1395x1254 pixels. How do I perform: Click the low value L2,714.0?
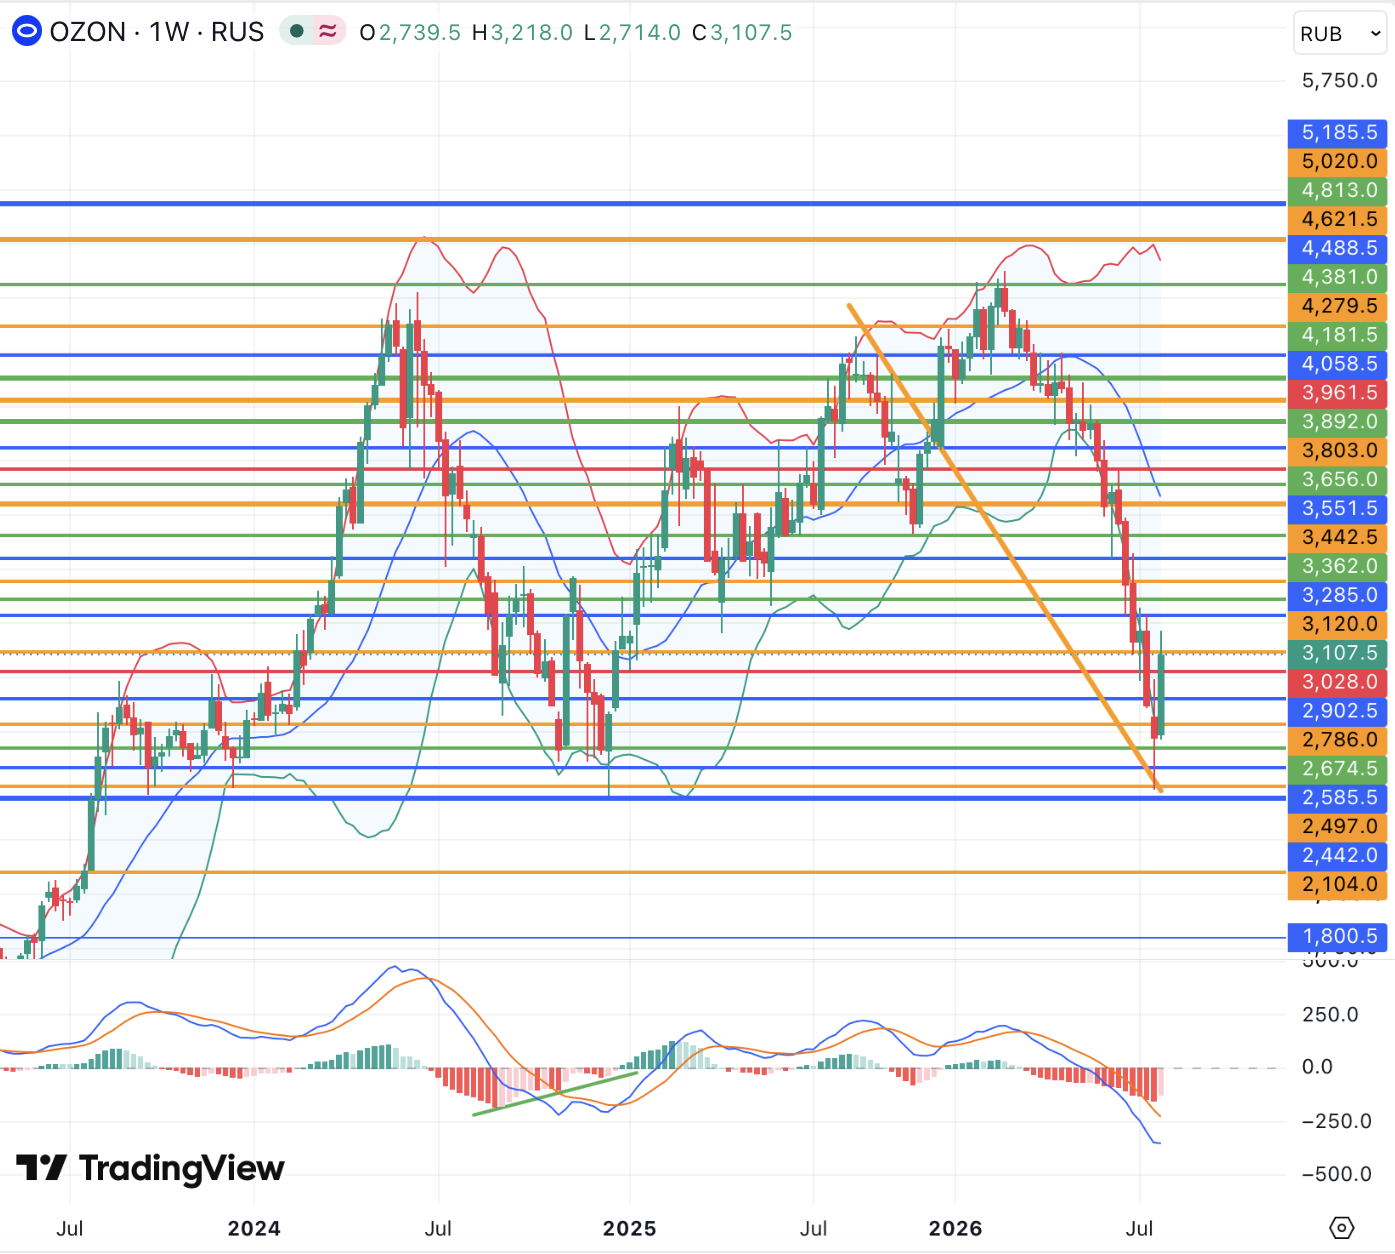pos(632,33)
